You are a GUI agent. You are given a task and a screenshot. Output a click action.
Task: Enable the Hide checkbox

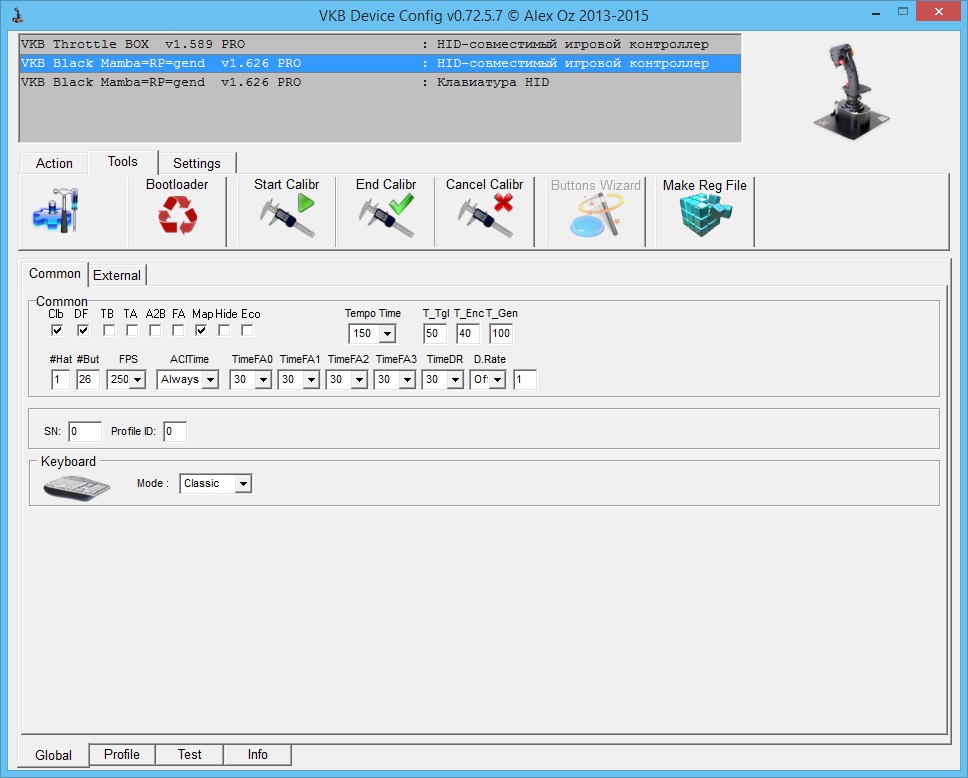[224, 330]
